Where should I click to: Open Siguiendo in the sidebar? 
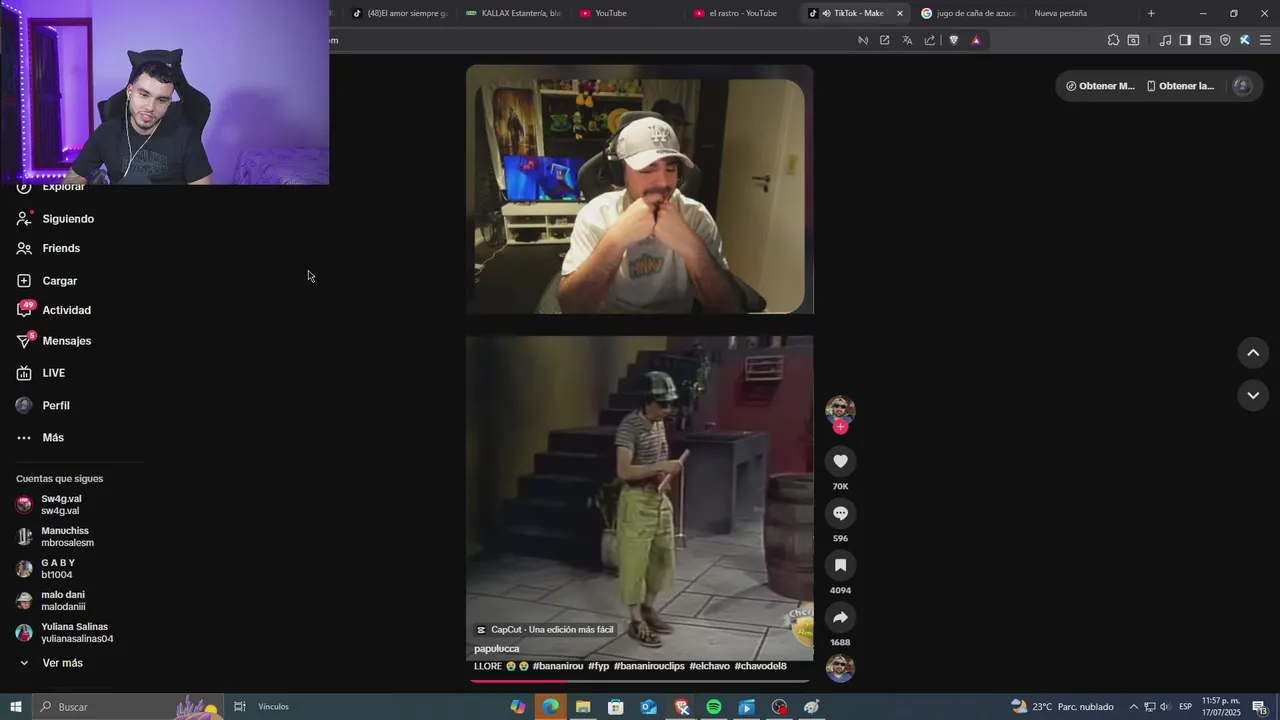coord(68,218)
